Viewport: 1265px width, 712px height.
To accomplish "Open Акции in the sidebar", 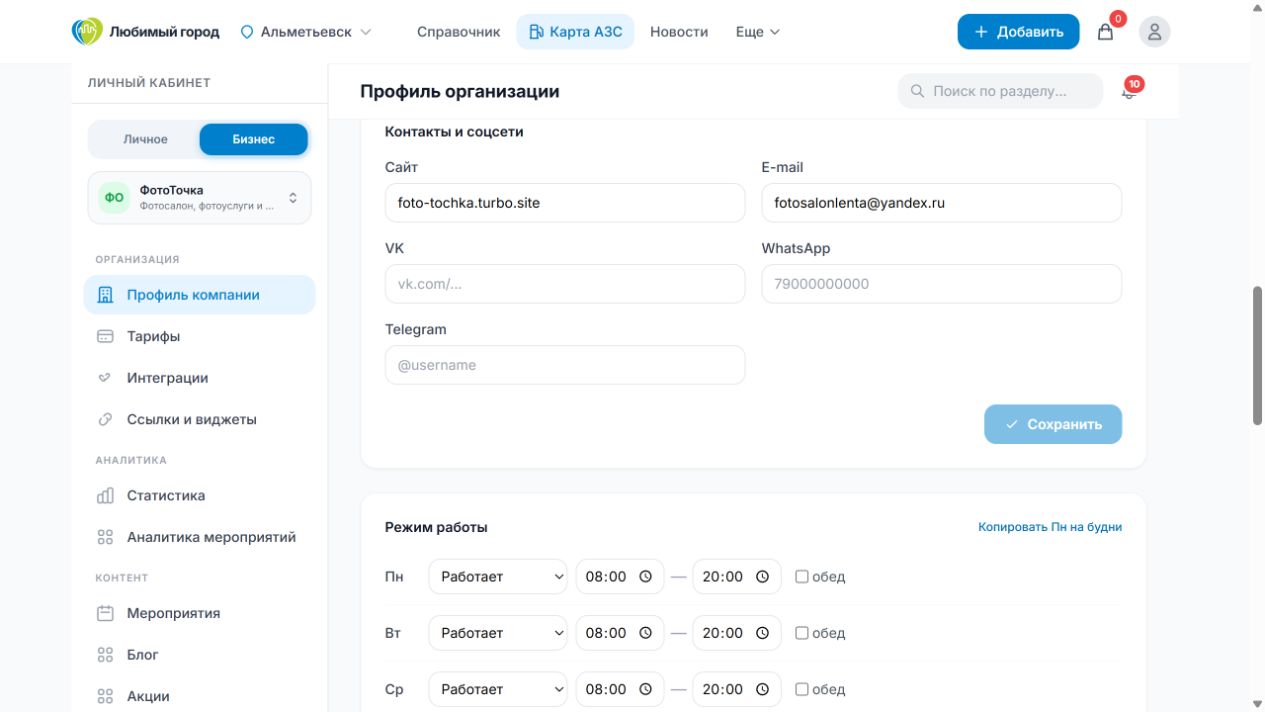I will (199, 697).
